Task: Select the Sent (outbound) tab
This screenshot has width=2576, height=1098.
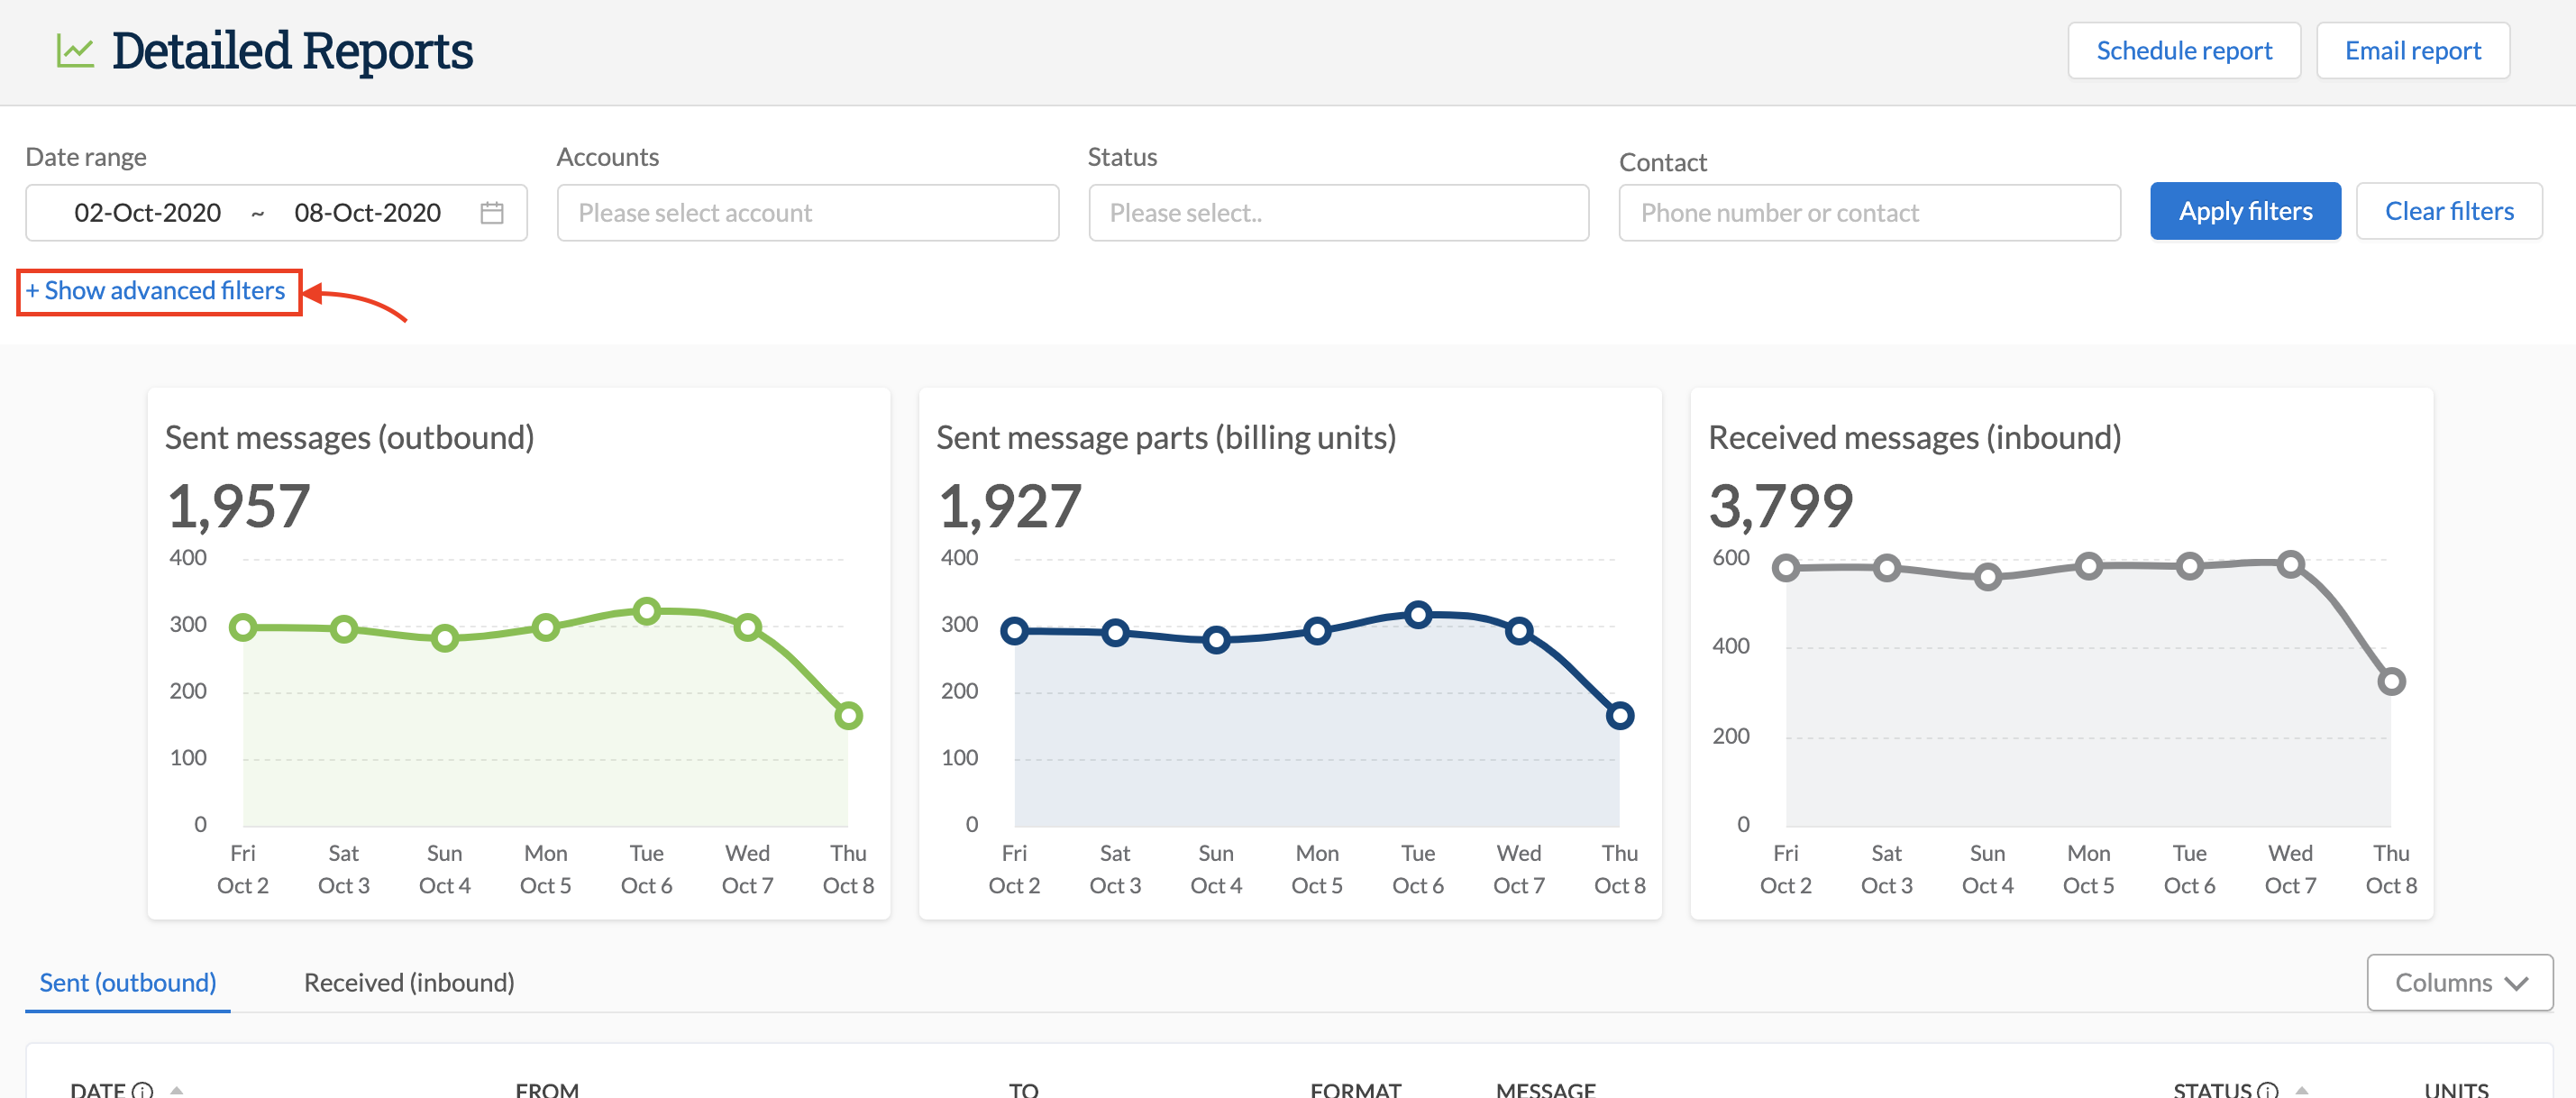Action: click(x=128, y=982)
